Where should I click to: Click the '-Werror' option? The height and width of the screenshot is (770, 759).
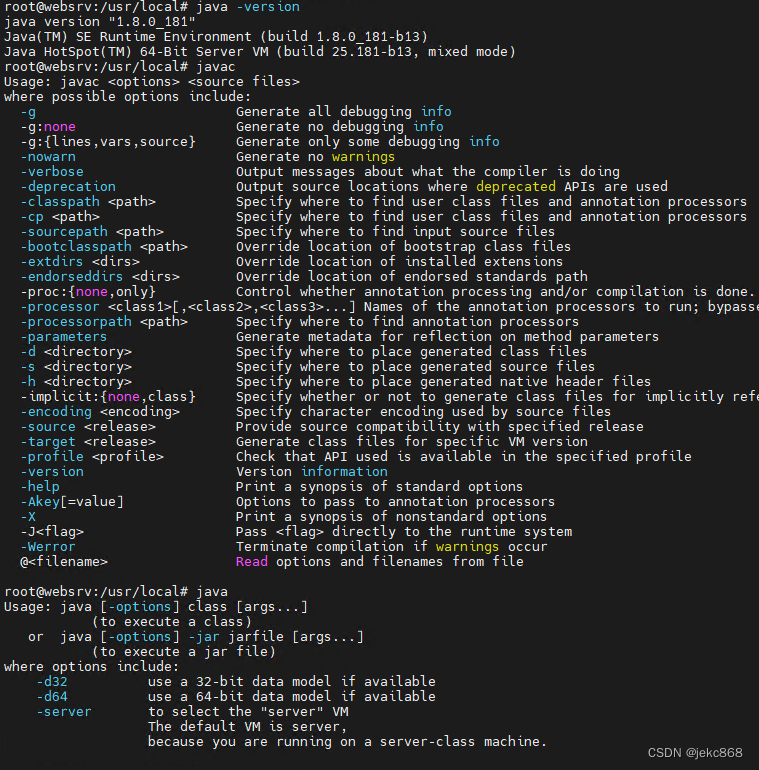(48, 547)
